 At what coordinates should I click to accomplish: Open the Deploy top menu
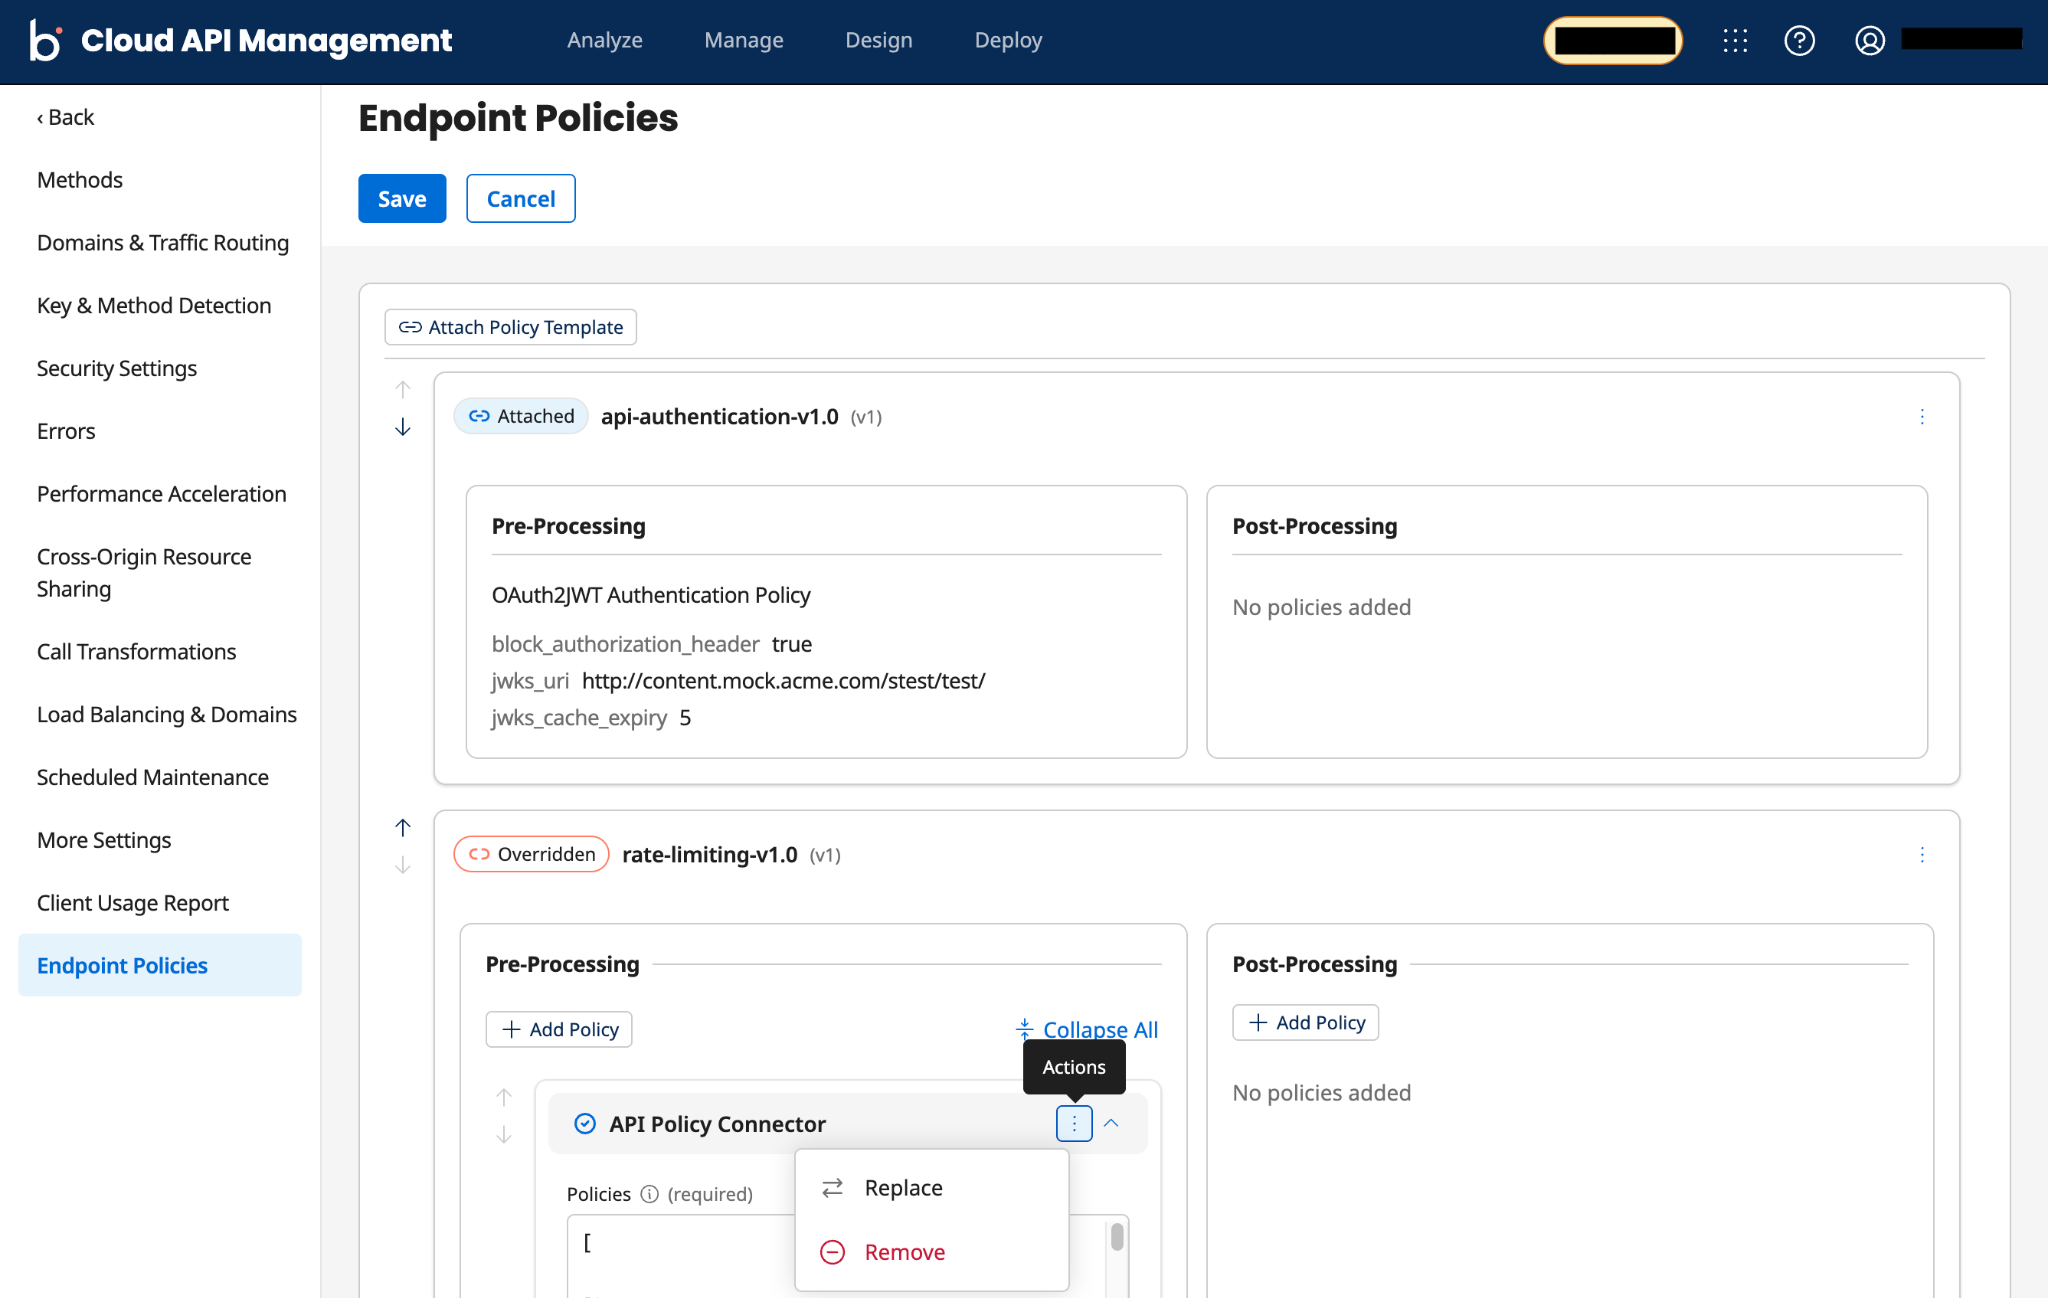pos(1008,40)
